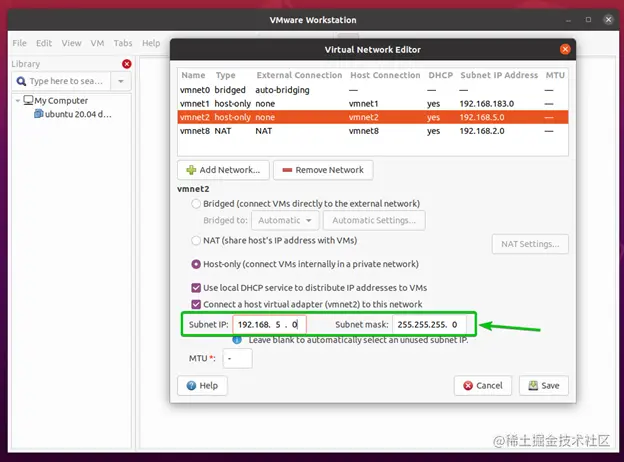624x462 pixels.
Task: Select the Bridged radio button
Action: (x=196, y=204)
